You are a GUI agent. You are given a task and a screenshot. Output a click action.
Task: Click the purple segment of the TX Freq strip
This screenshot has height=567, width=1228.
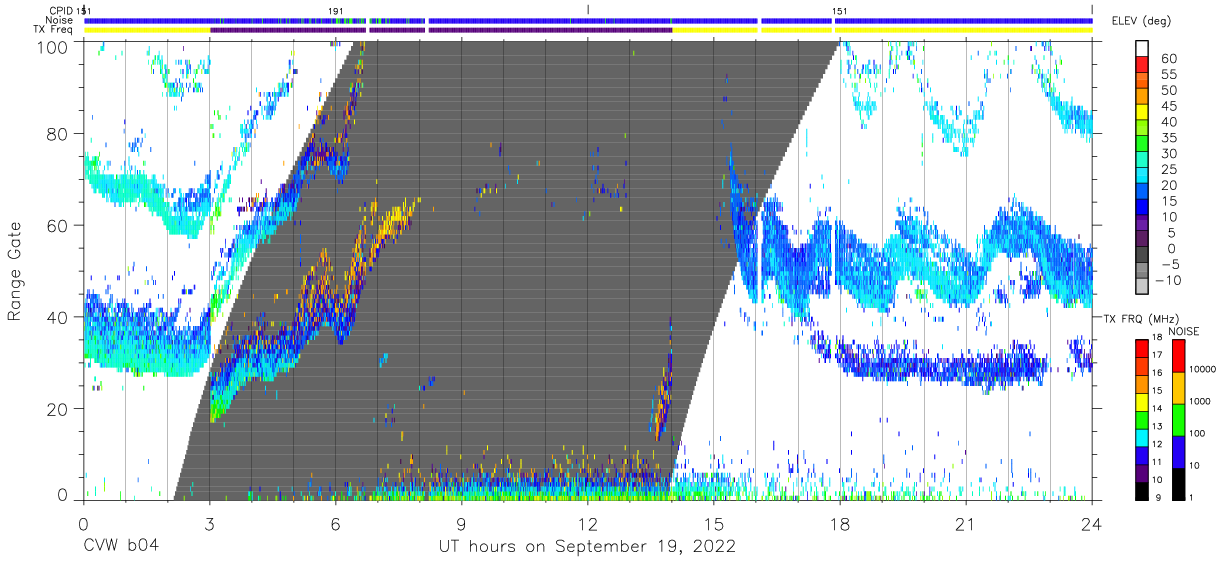pyautogui.click(x=440, y=30)
